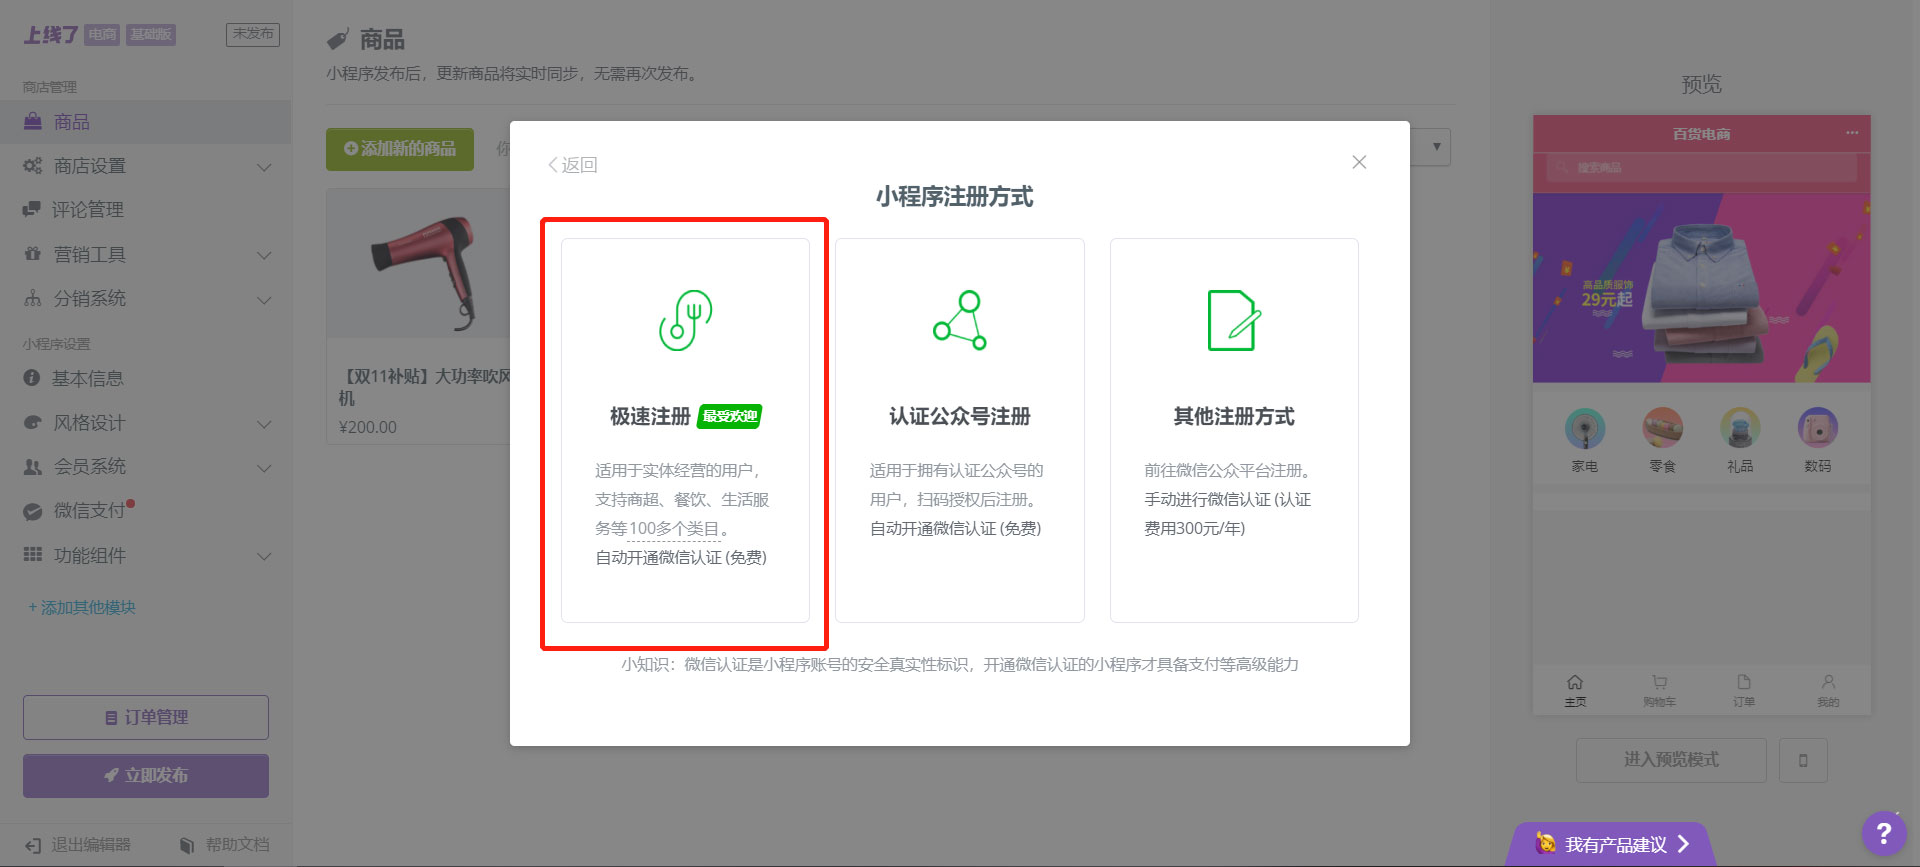
Task: Click the 会员系统 users icon
Action: [x=33, y=466]
